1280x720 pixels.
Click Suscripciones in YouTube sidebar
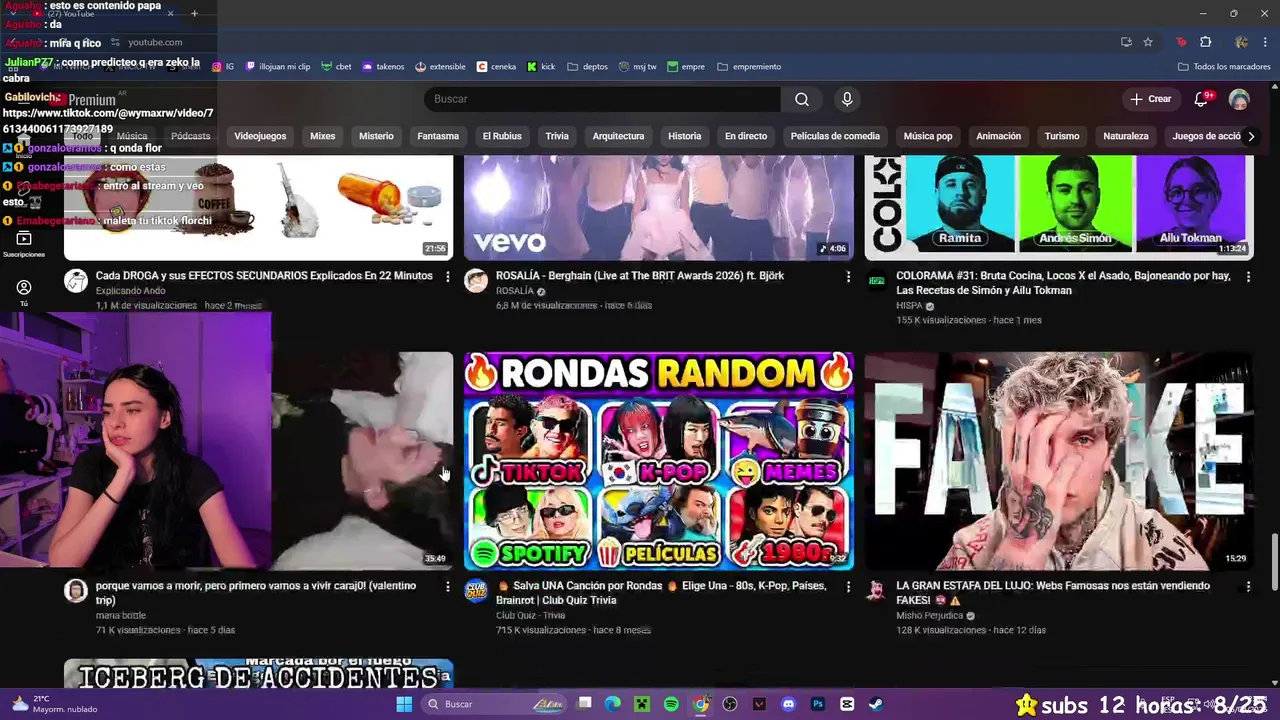(24, 244)
